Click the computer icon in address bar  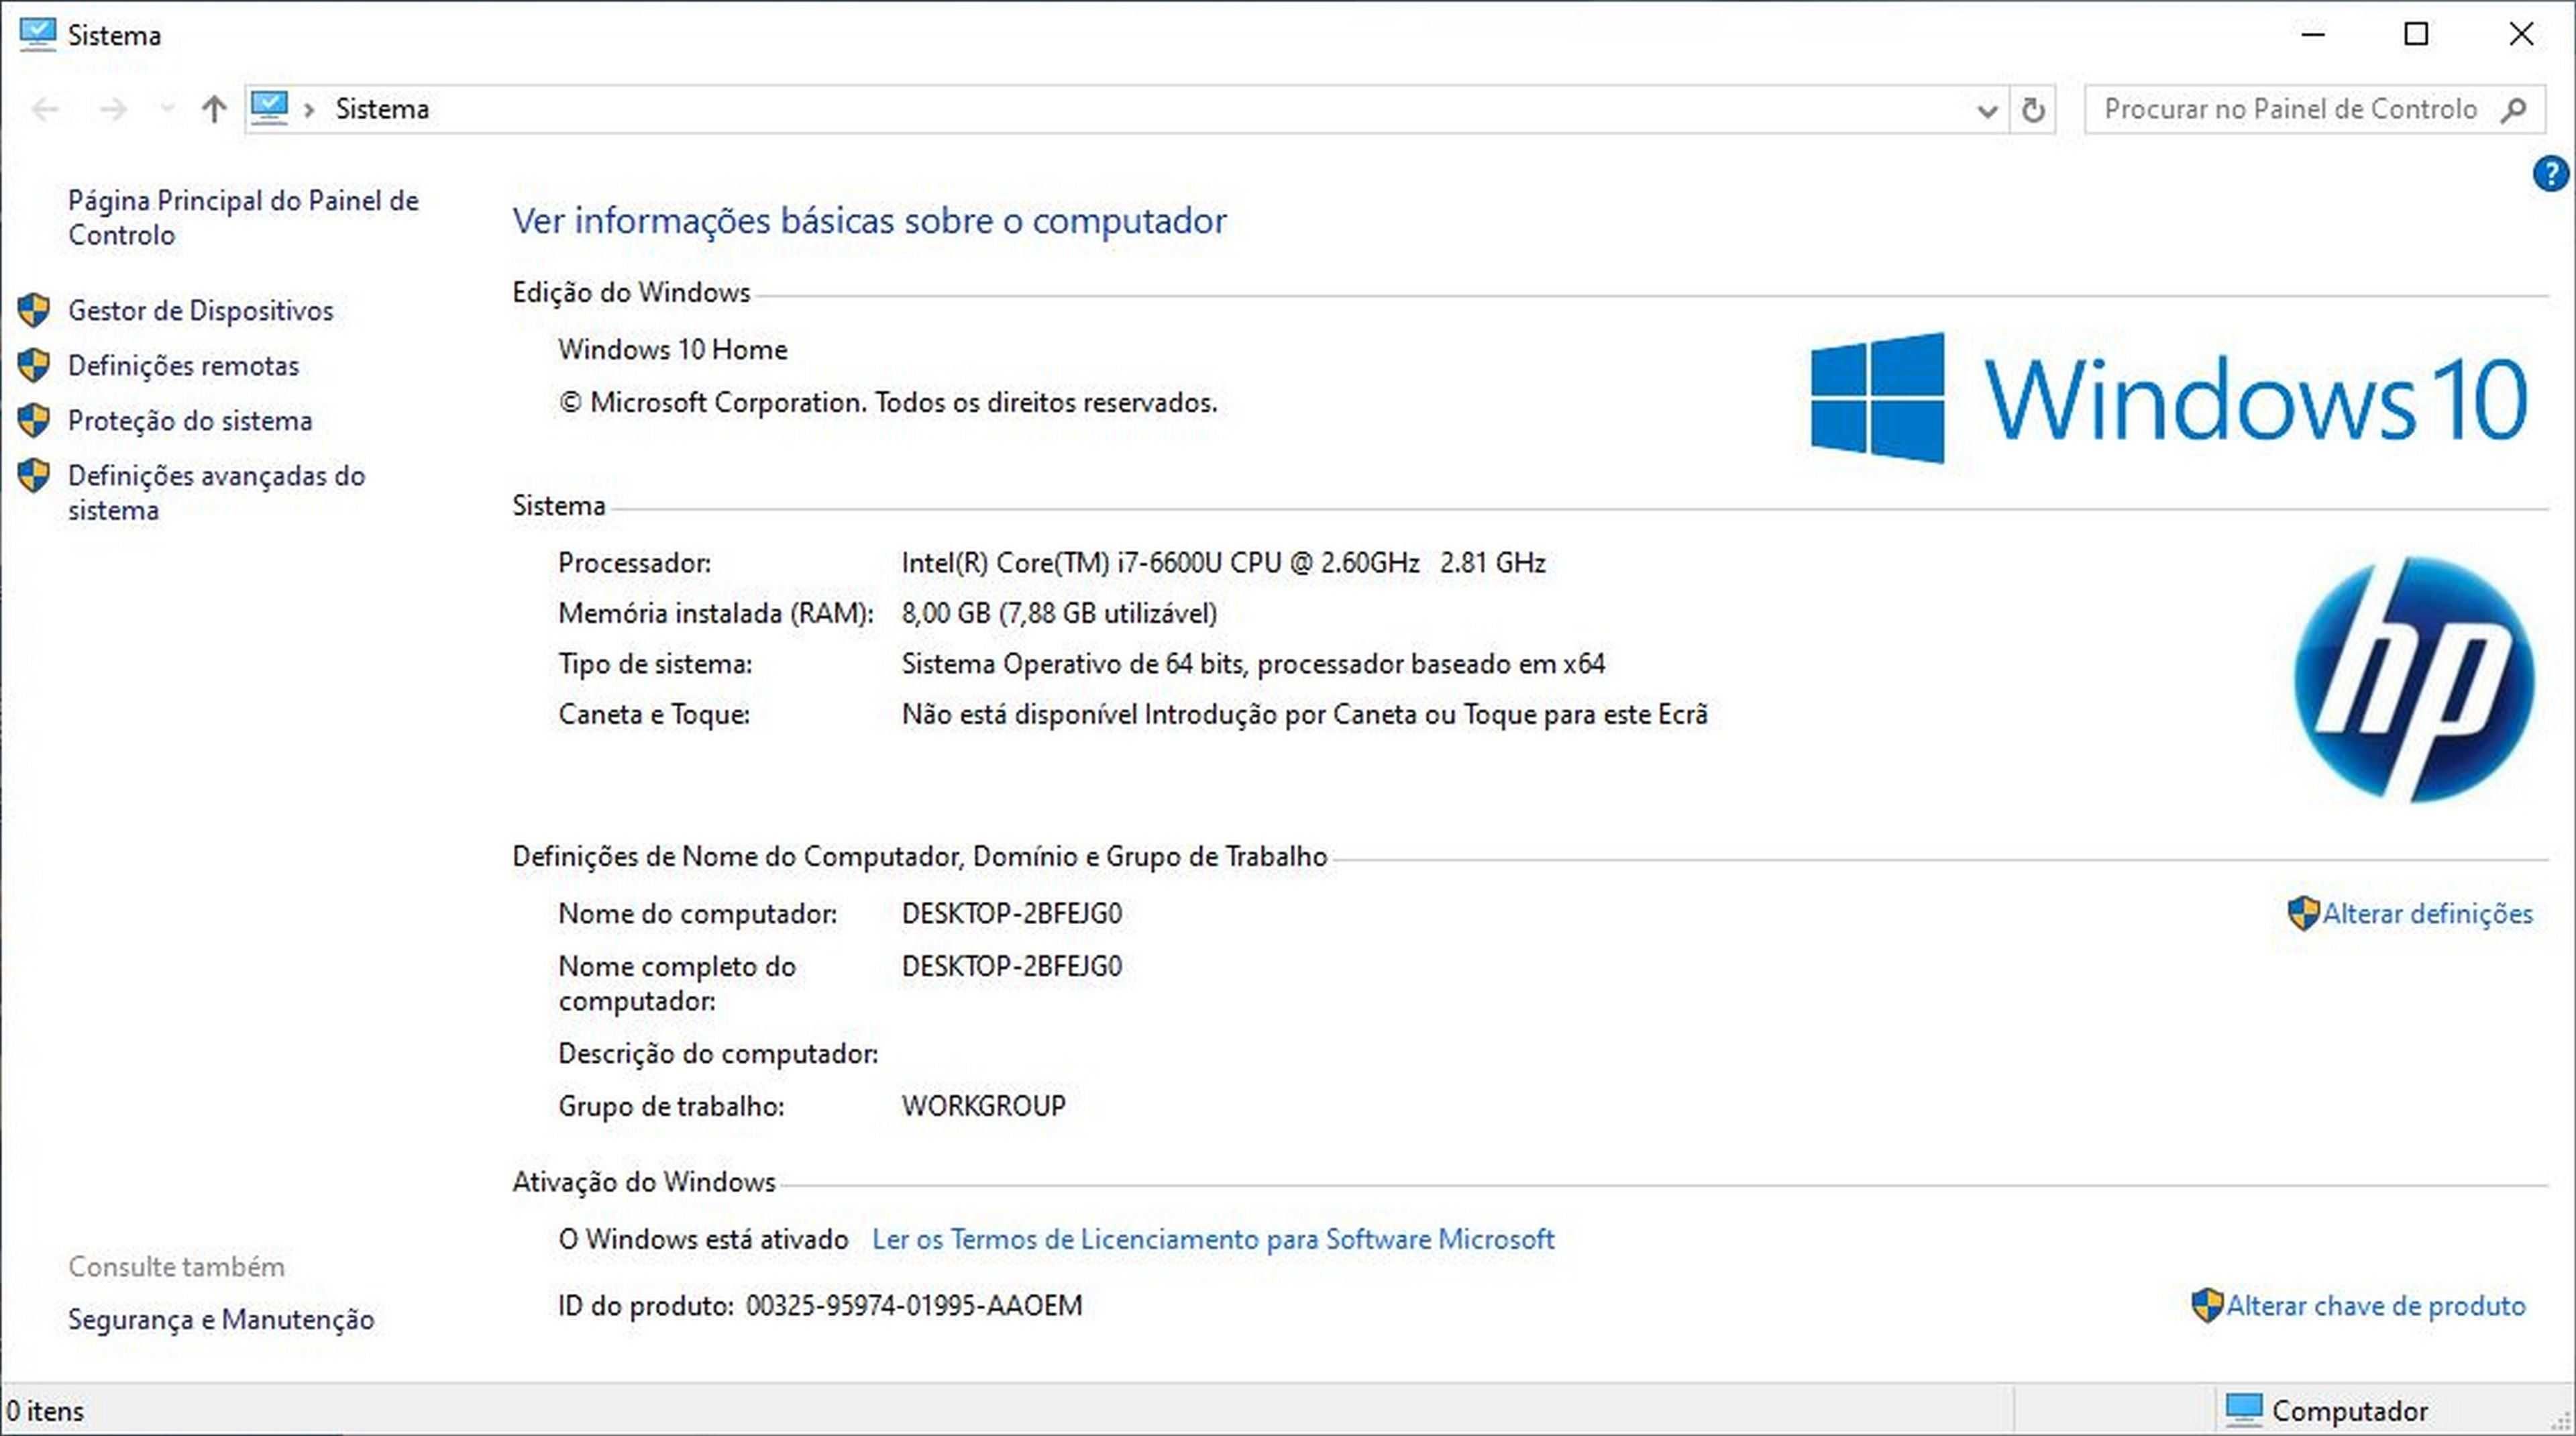(269, 108)
